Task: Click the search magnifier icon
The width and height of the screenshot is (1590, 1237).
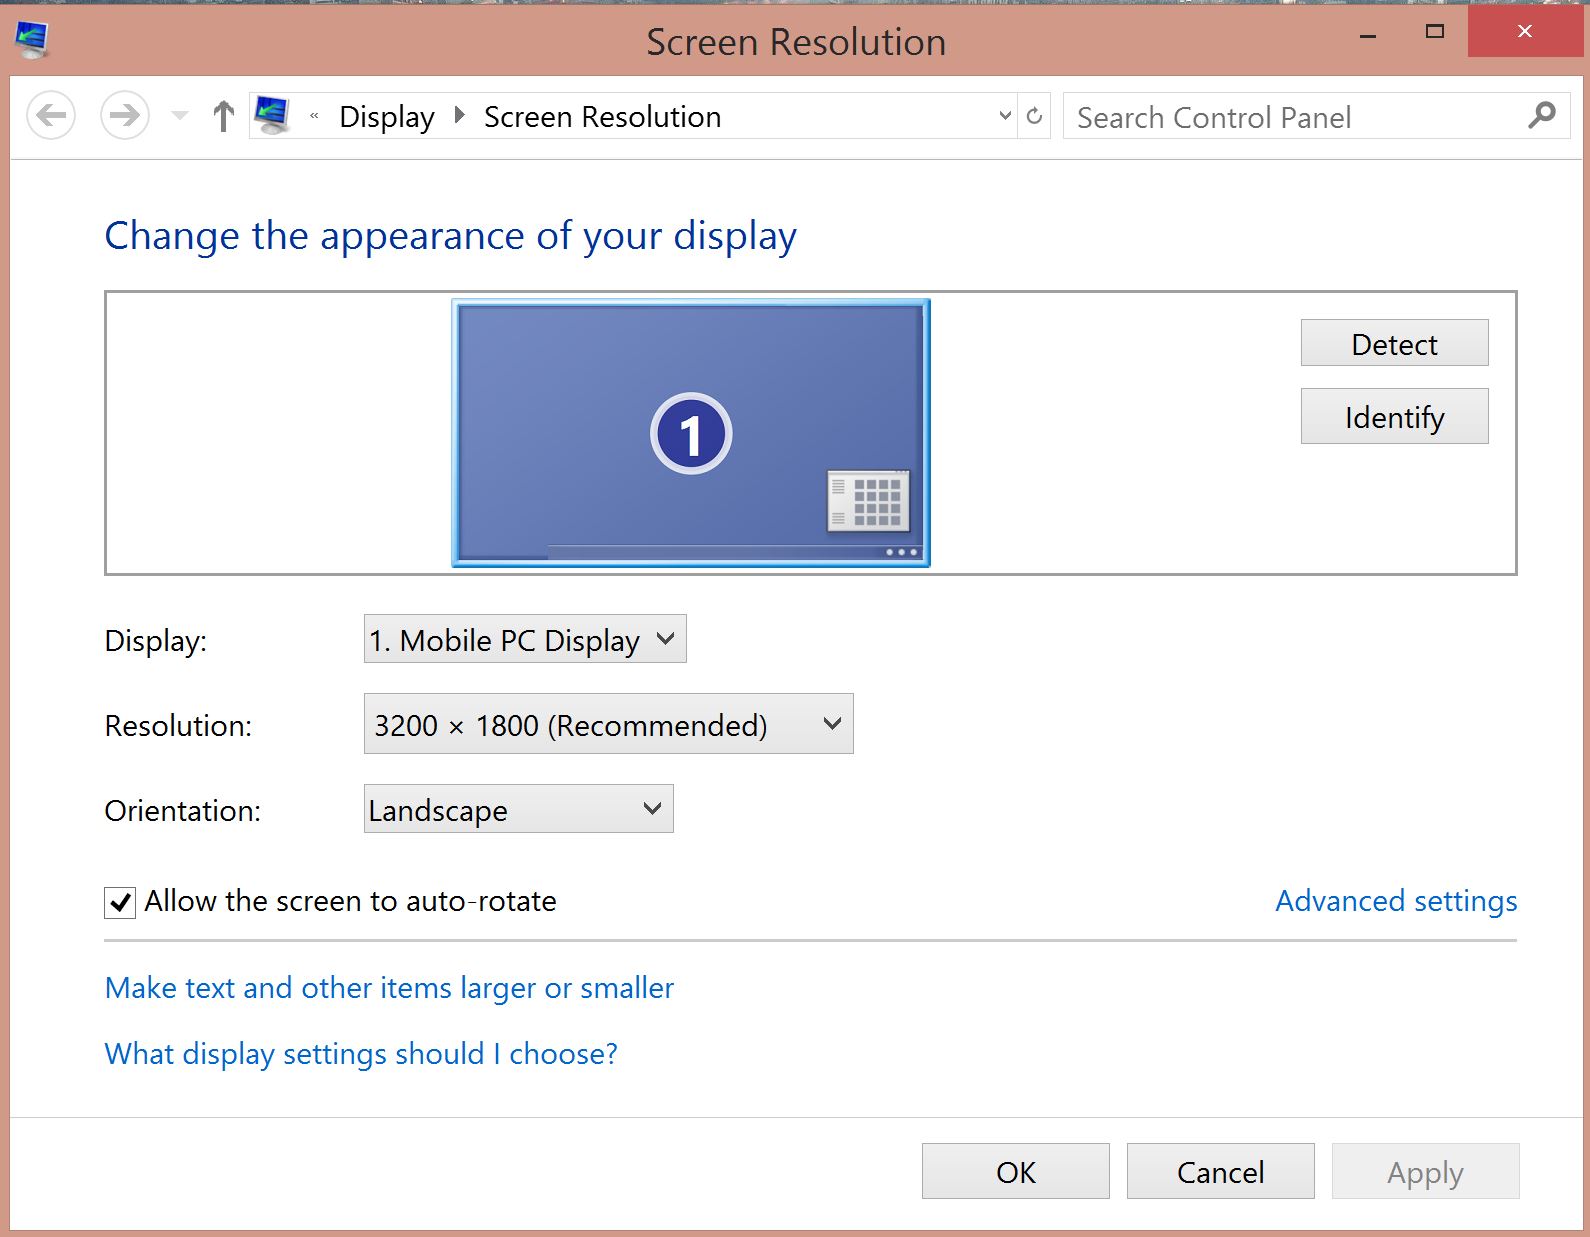Action: click(1541, 116)
